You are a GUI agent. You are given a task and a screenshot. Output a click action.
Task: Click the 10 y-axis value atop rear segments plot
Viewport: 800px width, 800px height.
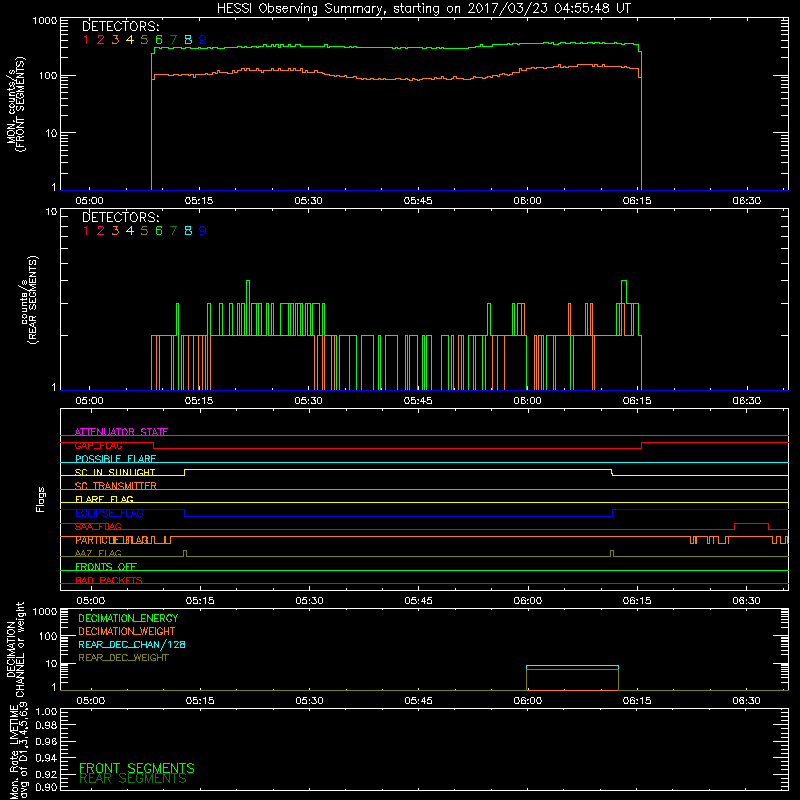(52, 211)
